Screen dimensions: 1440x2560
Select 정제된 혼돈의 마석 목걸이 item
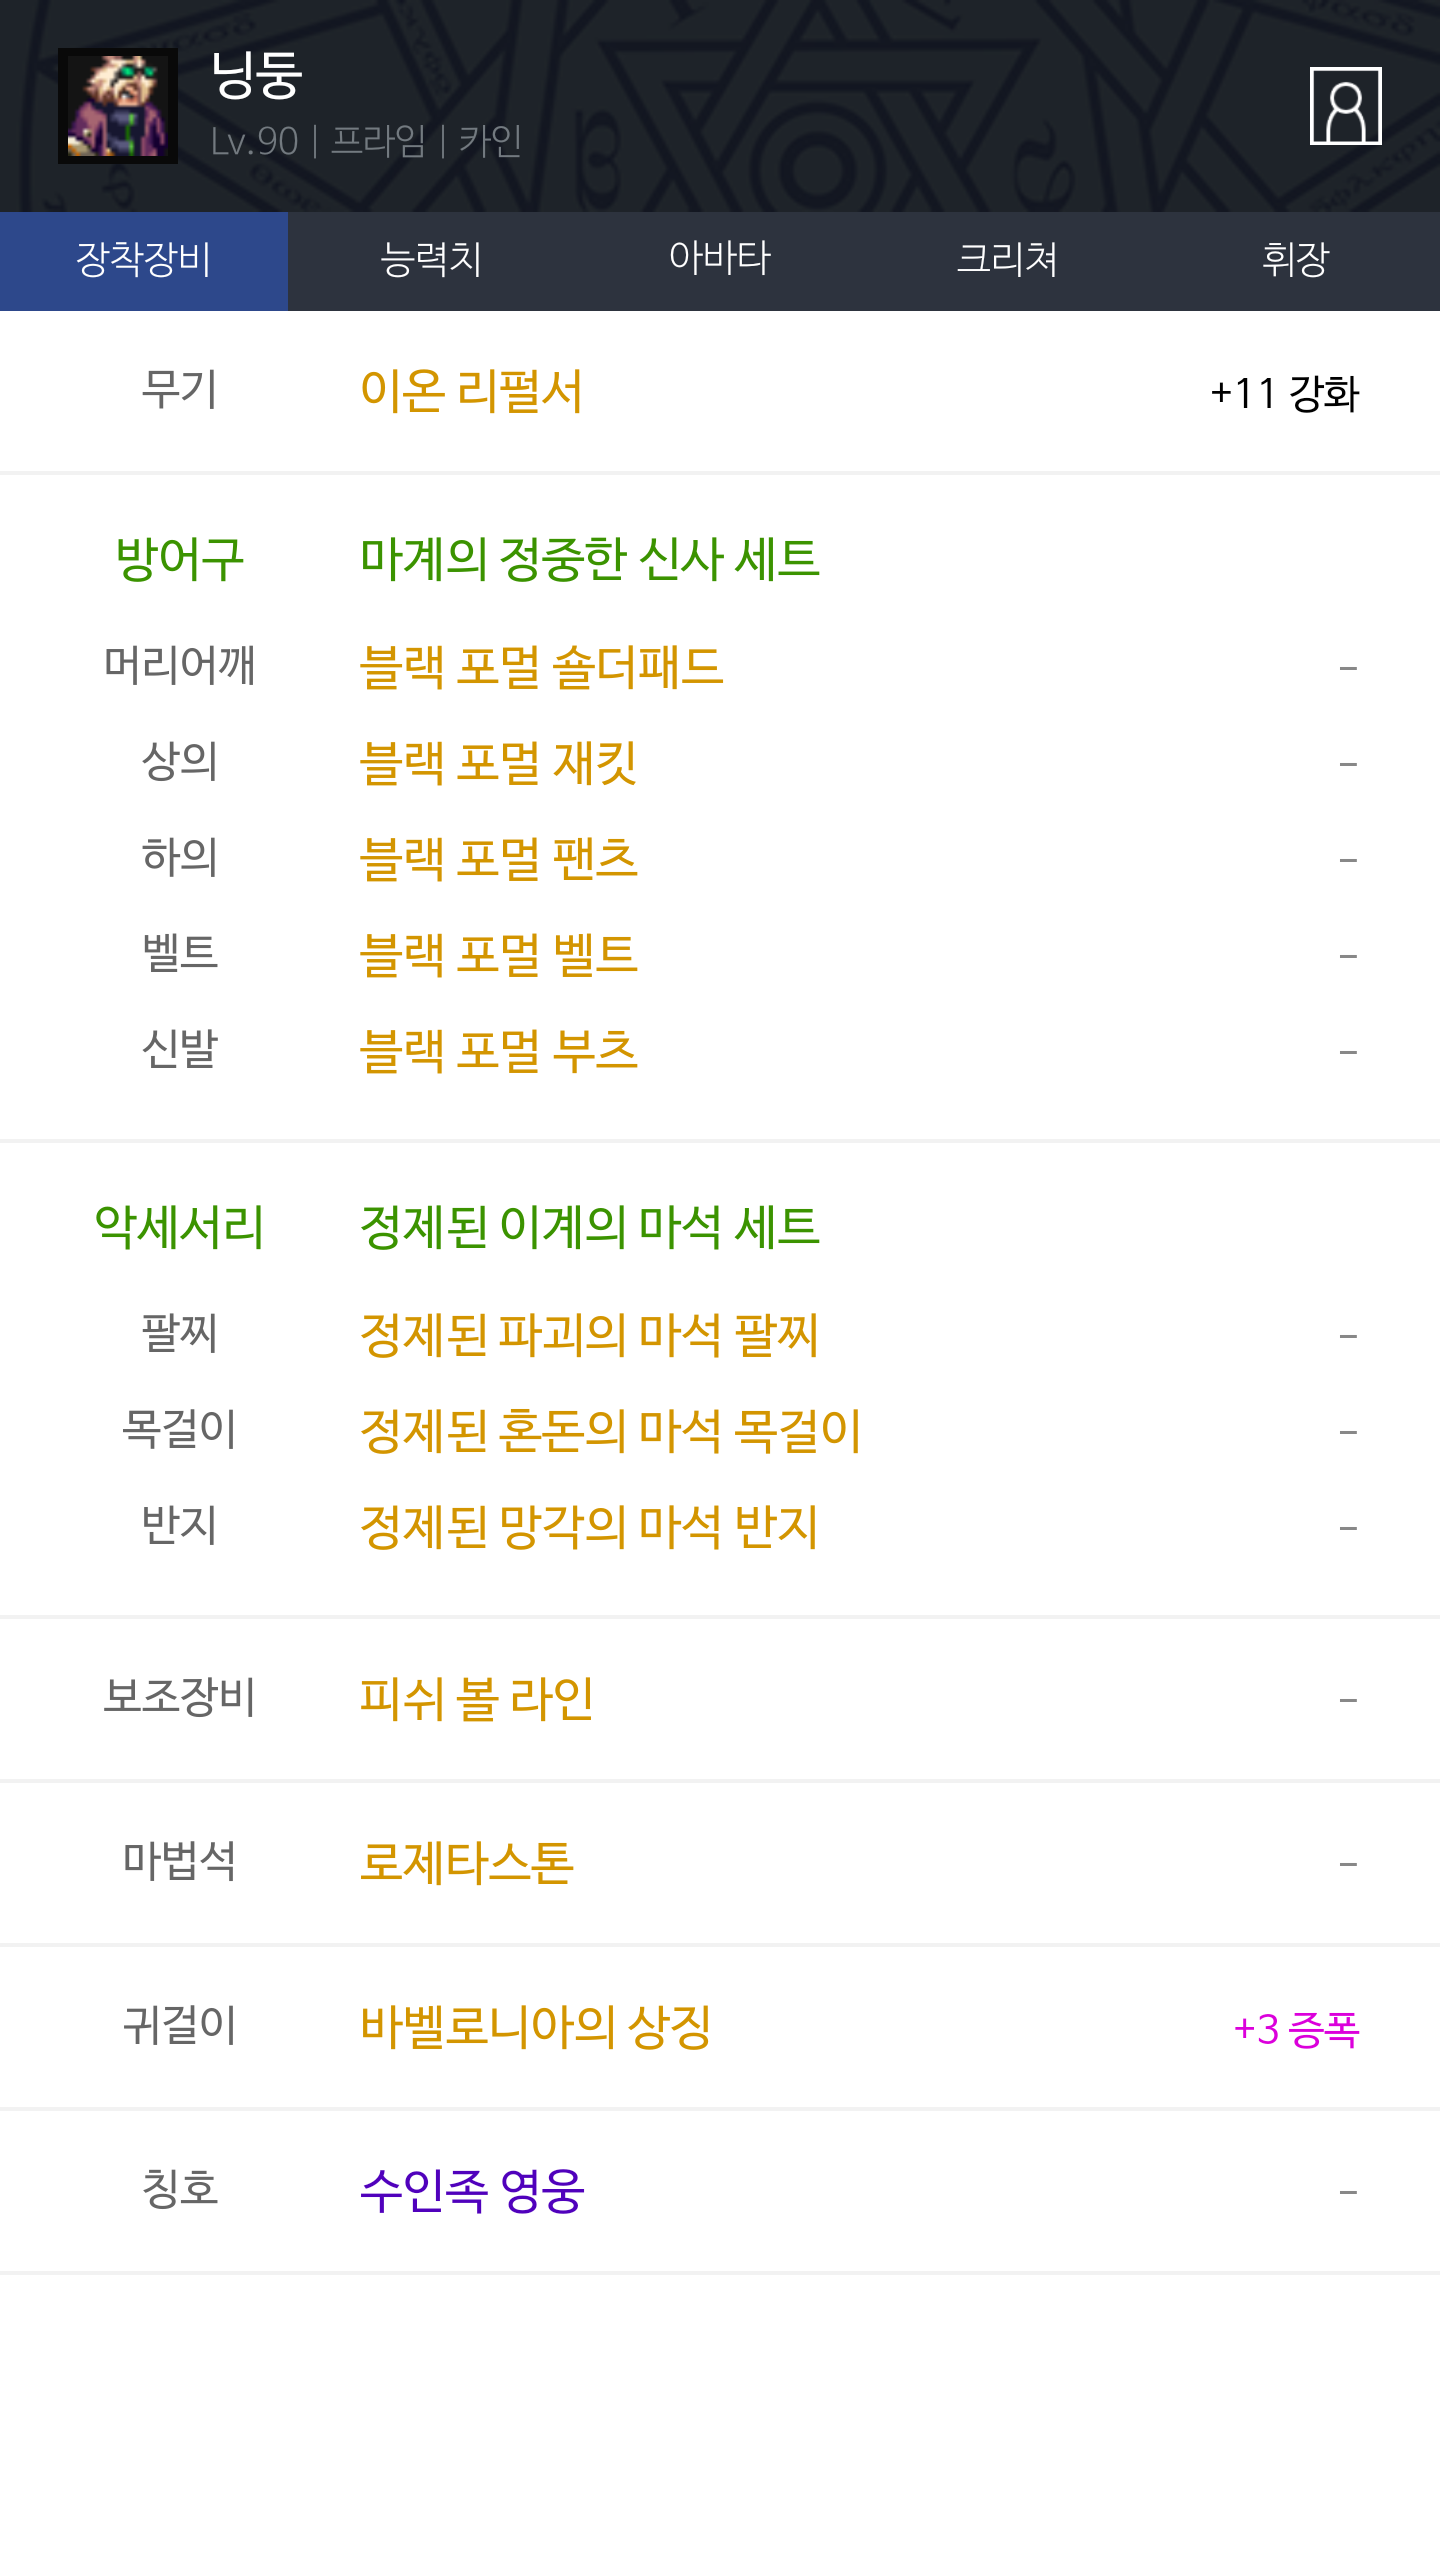[x=610, y=1431]
